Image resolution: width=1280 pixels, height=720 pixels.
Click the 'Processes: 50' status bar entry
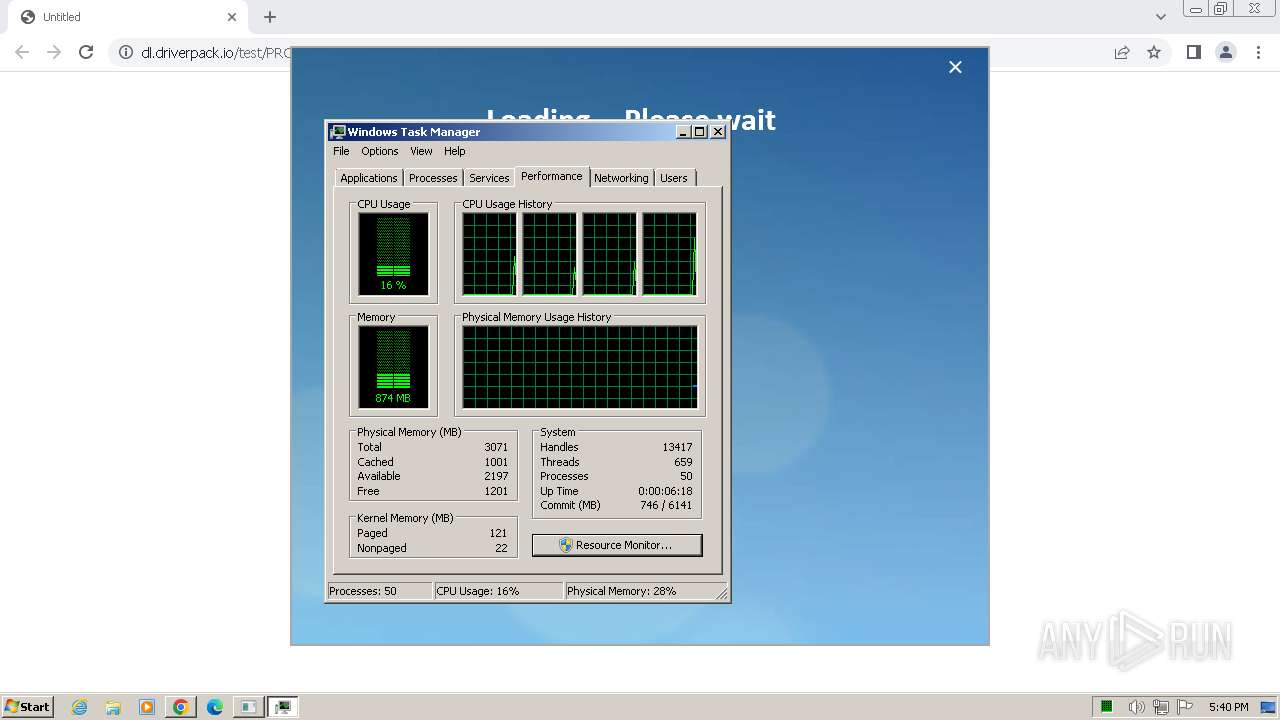[380, 591]
